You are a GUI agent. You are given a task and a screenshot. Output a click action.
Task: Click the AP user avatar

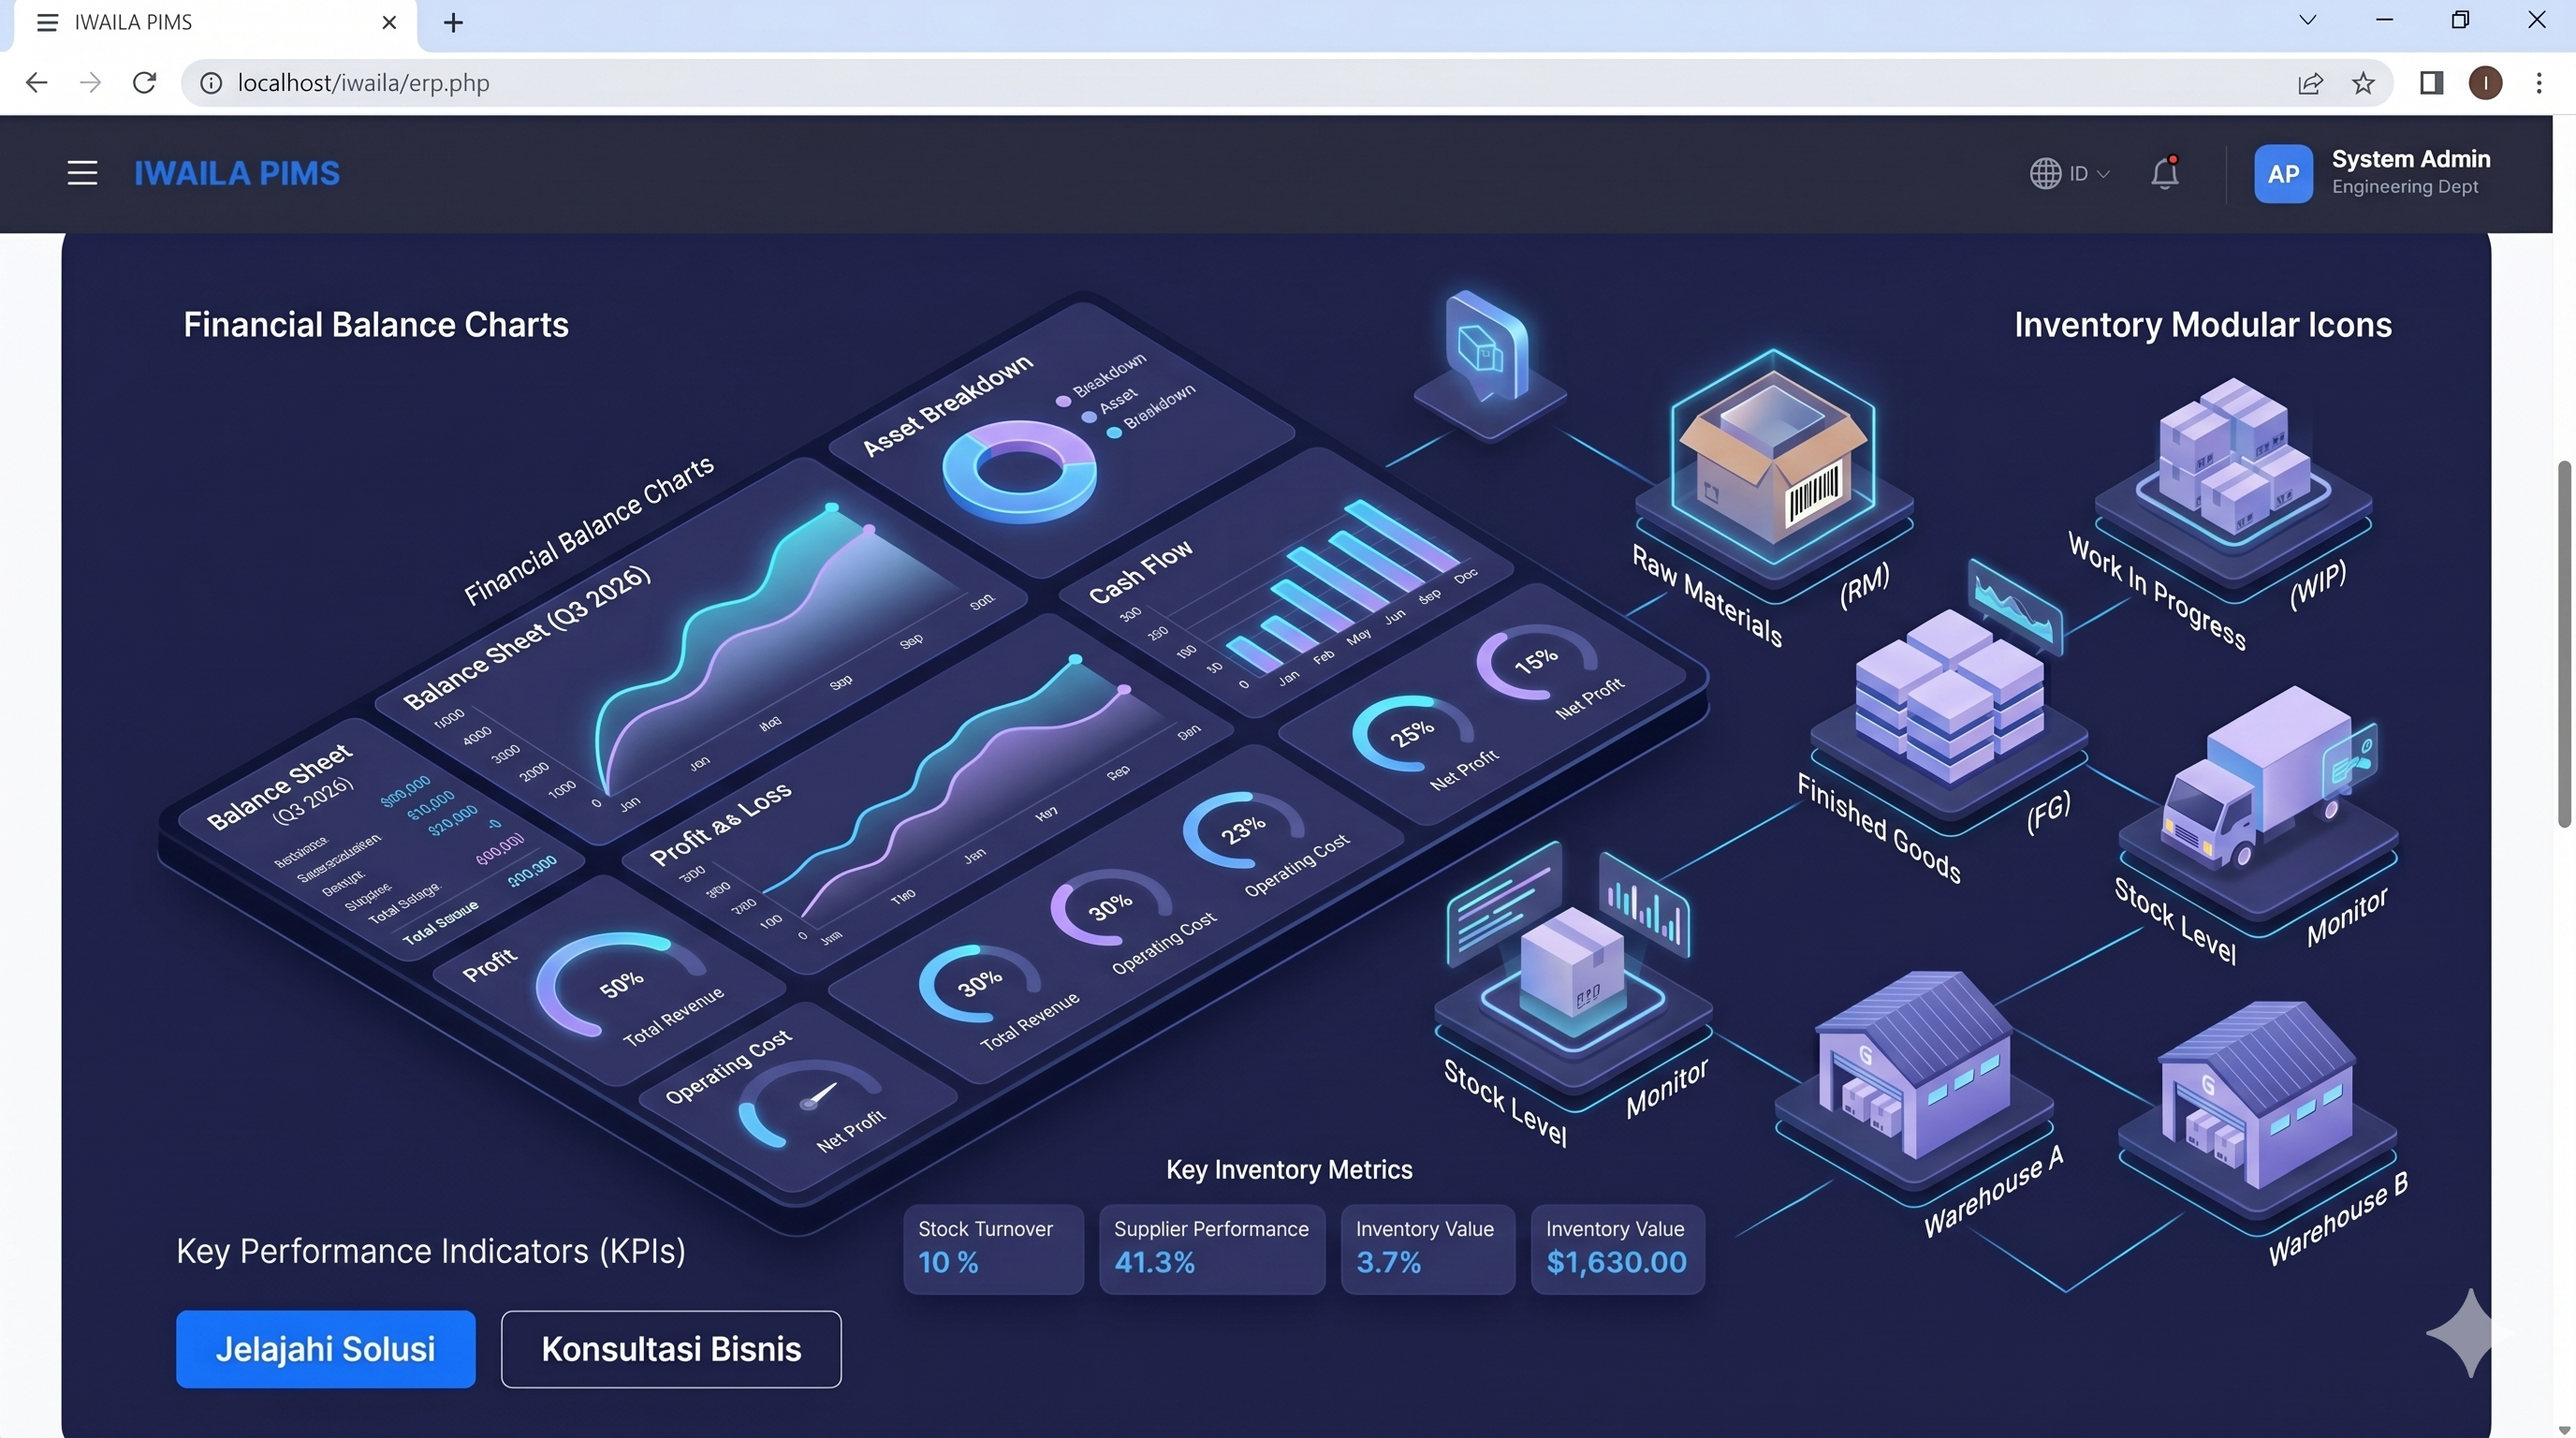[2283, 173]
